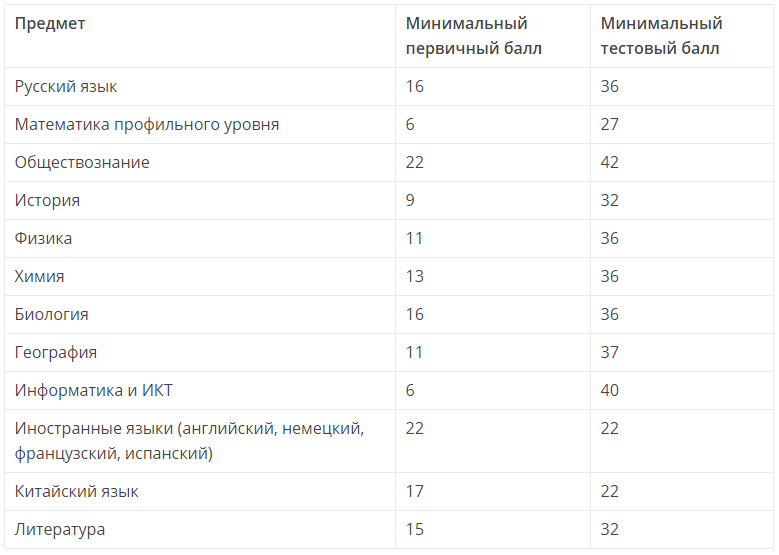This screenshot has width=779, height=555.
Task: Click the 'Предмет' column header
Action: 50,24
